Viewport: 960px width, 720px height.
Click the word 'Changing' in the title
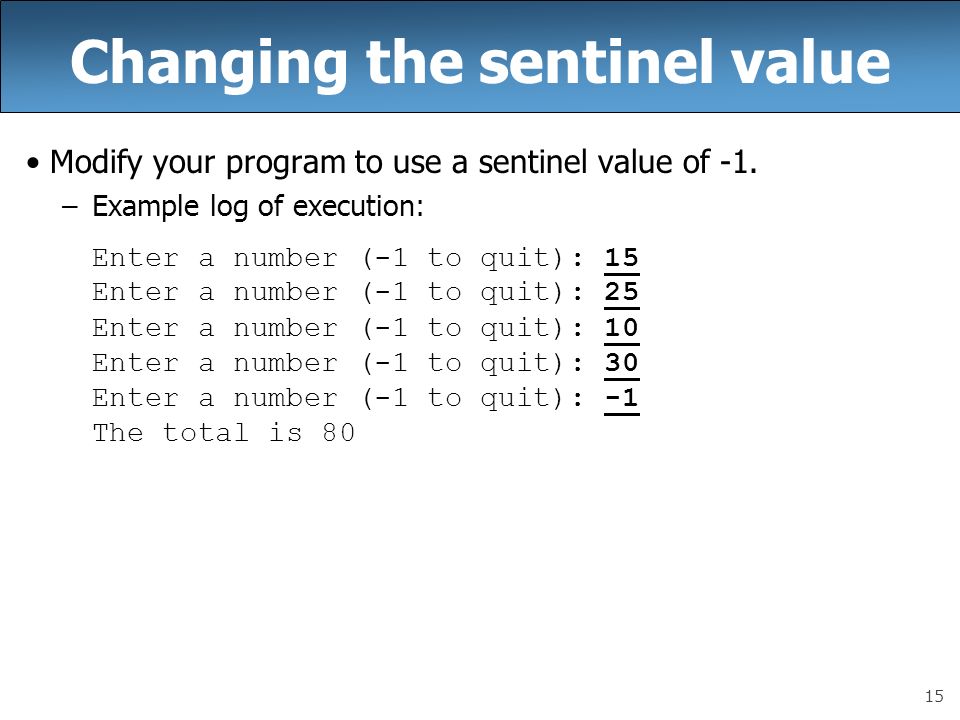[x=209, y=64]
